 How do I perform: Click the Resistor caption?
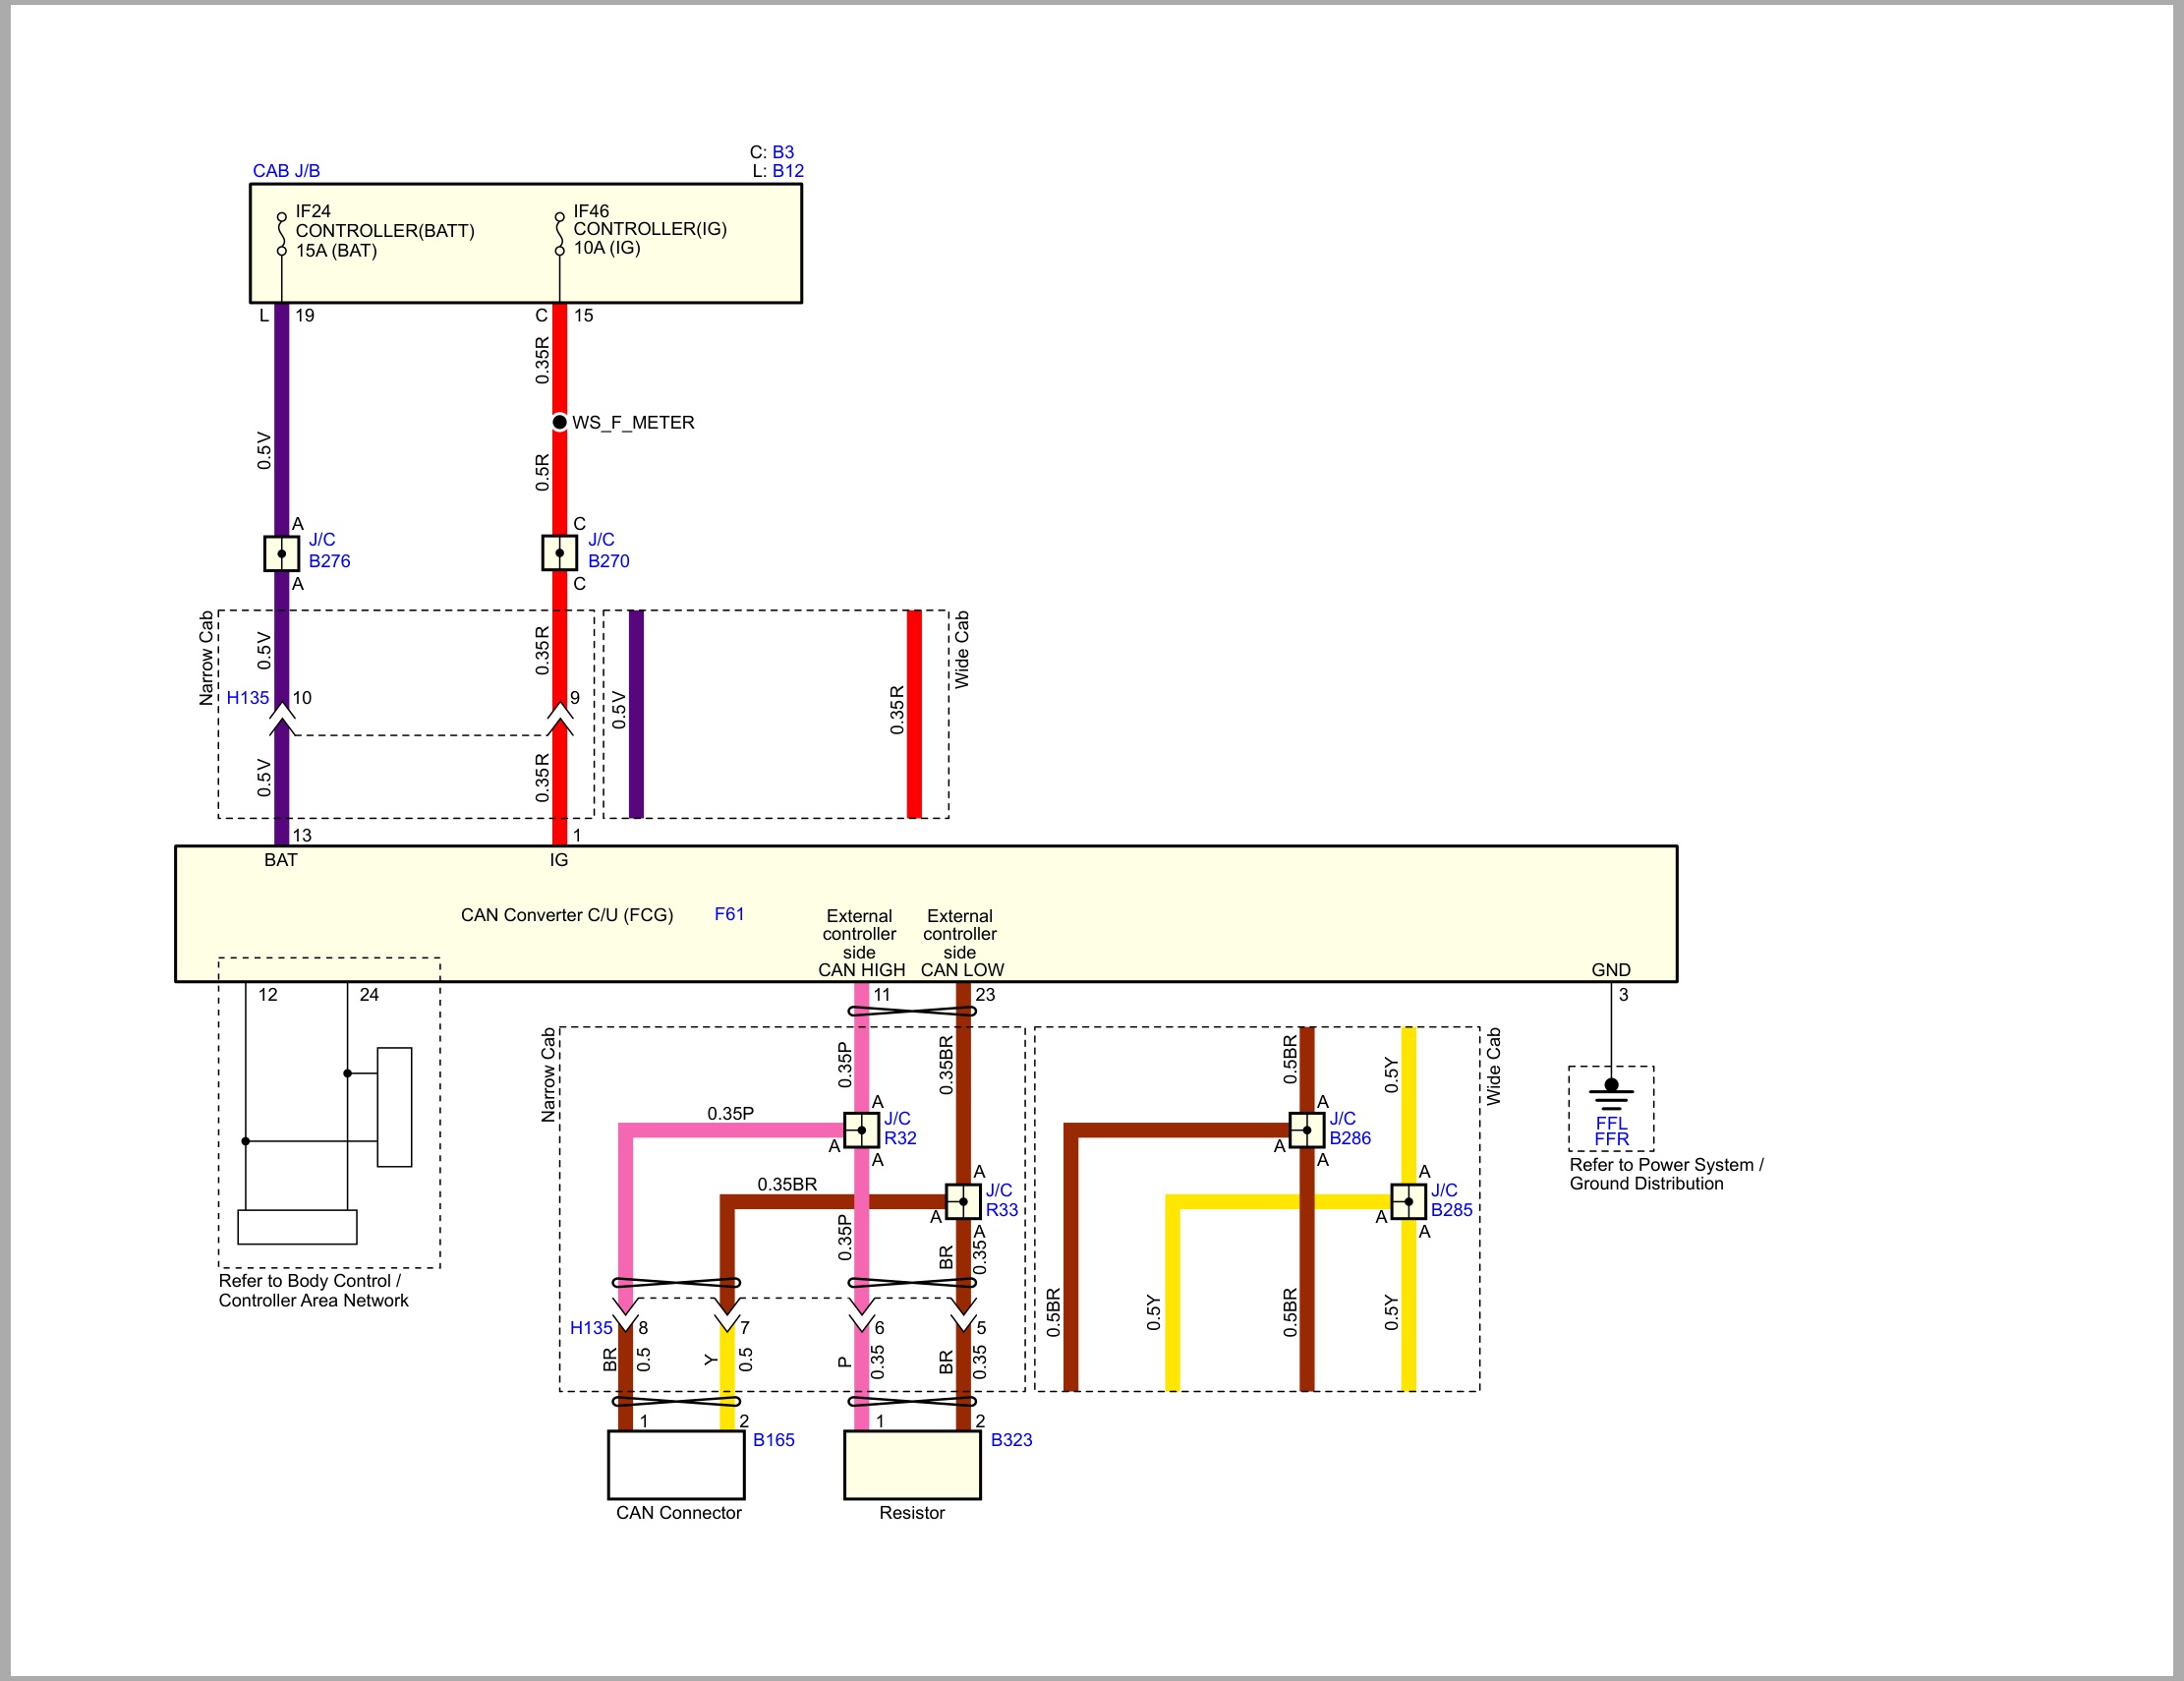[912, 1513]
